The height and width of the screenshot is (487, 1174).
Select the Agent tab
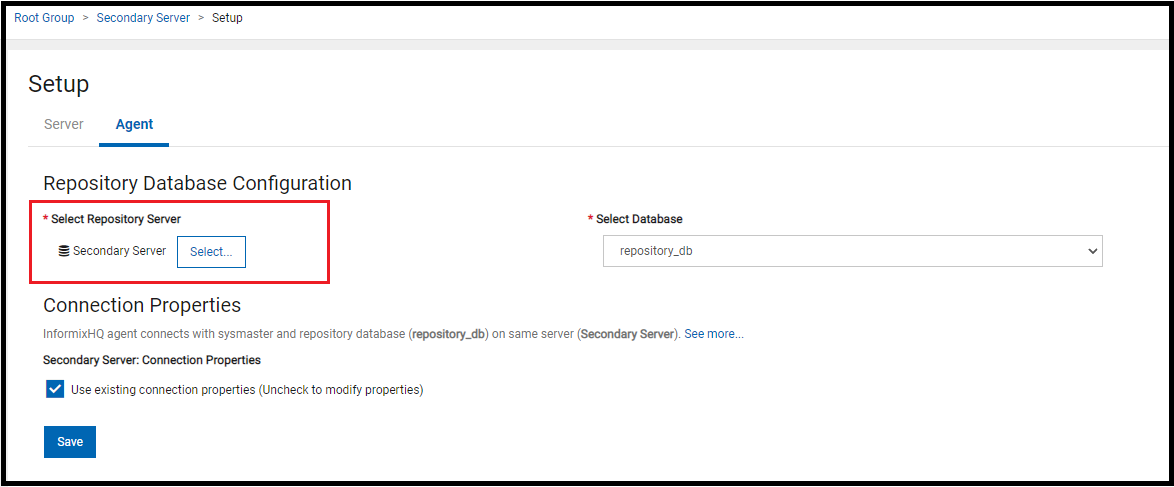pyautogui.click(x=134, y=124)
